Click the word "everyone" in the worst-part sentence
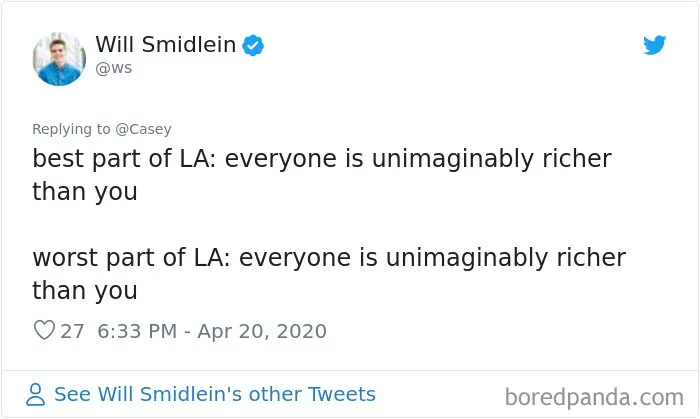The image size is (700, 419). tap(295, 259)
